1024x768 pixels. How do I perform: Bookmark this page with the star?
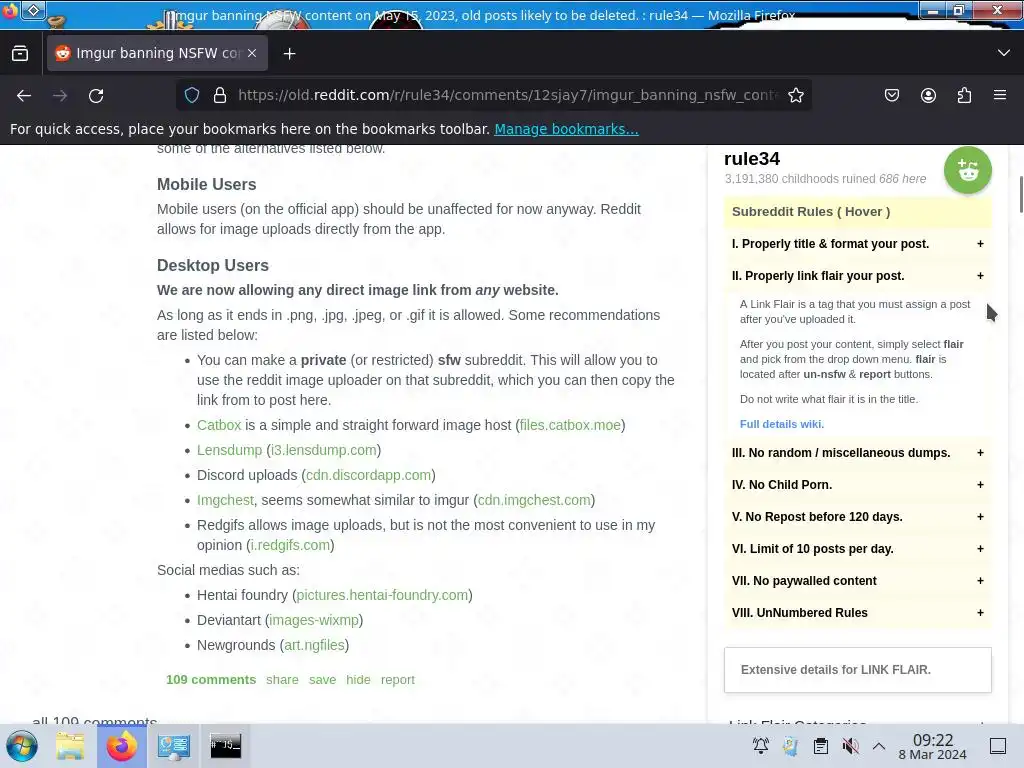[795, 95]
